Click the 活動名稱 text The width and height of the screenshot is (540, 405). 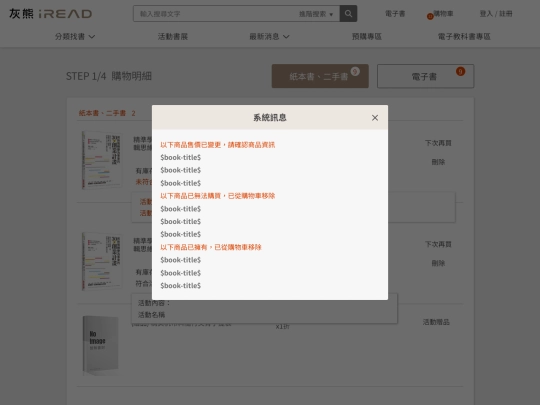coord(151,315)
